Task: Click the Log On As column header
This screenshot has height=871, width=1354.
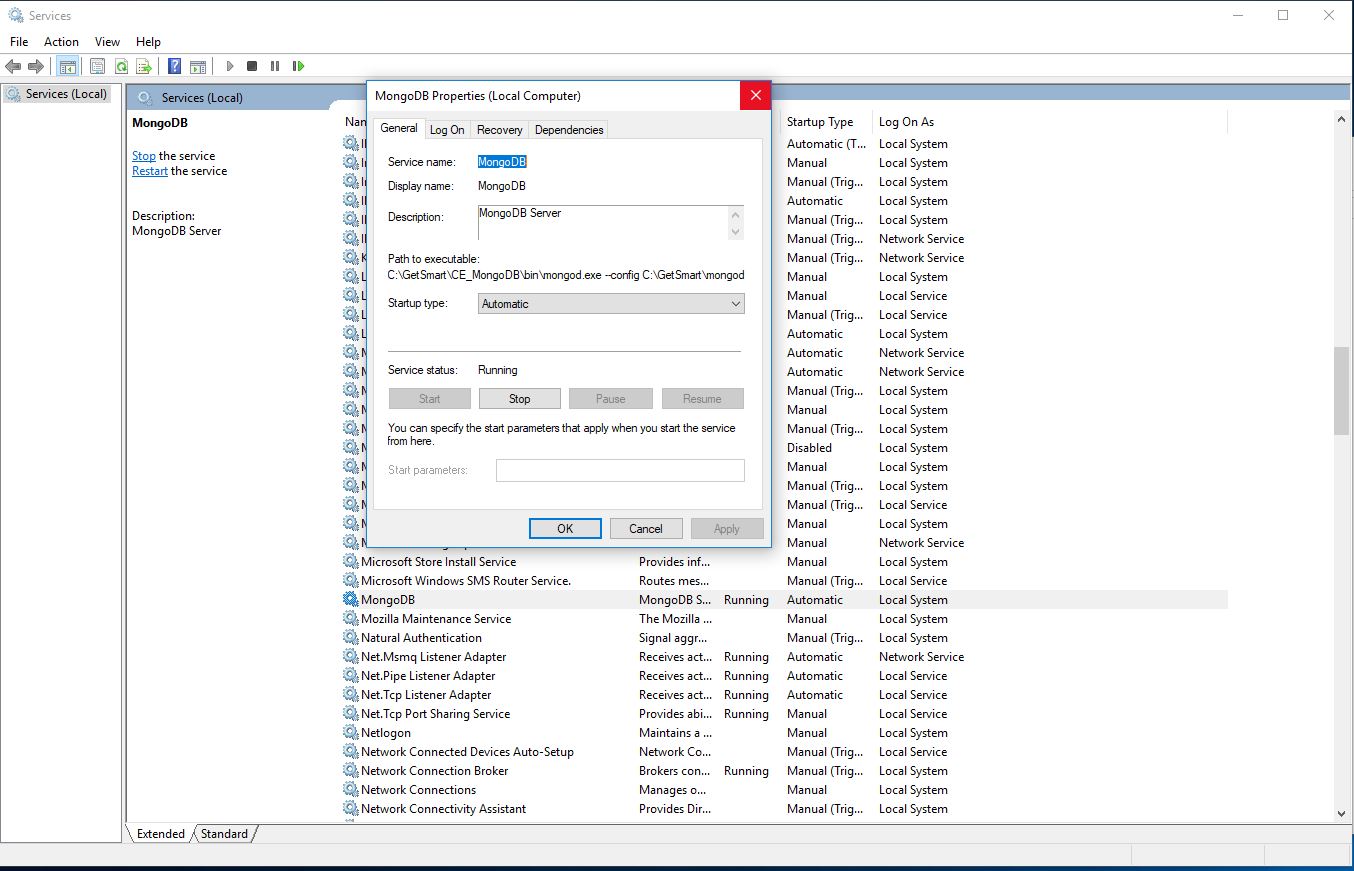Action: [906, 122]
